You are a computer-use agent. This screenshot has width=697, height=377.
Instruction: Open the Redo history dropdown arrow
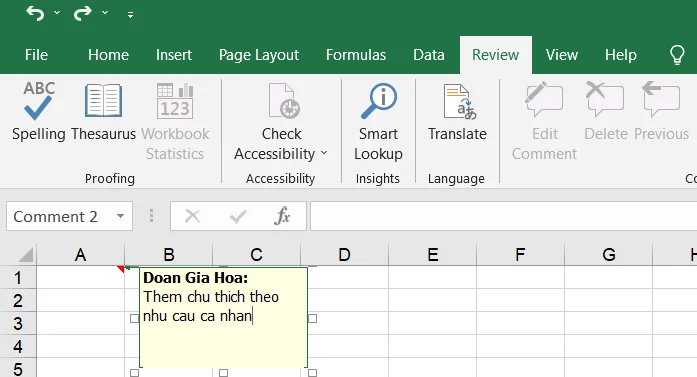pyautogui.click(x=105, y=13)
